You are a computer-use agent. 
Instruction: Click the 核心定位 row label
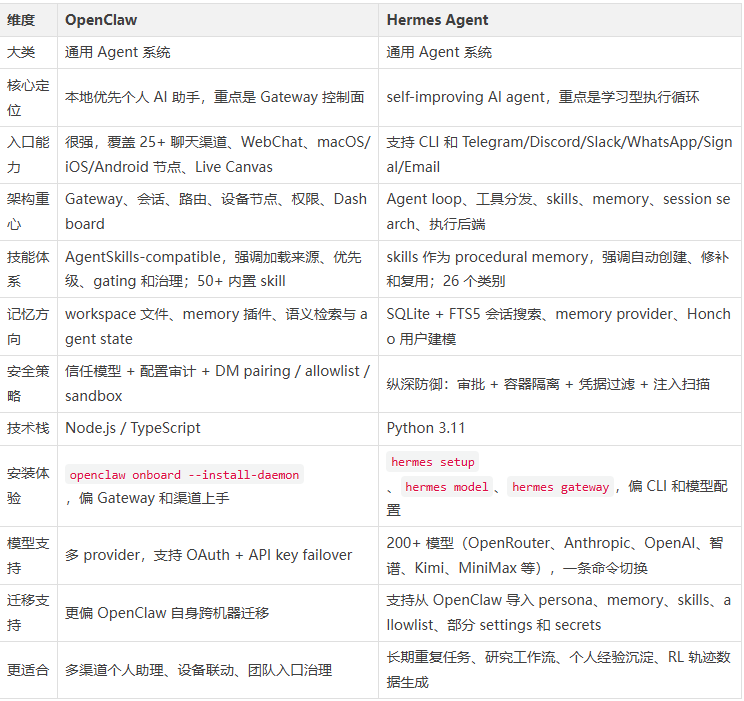point(28,97)
